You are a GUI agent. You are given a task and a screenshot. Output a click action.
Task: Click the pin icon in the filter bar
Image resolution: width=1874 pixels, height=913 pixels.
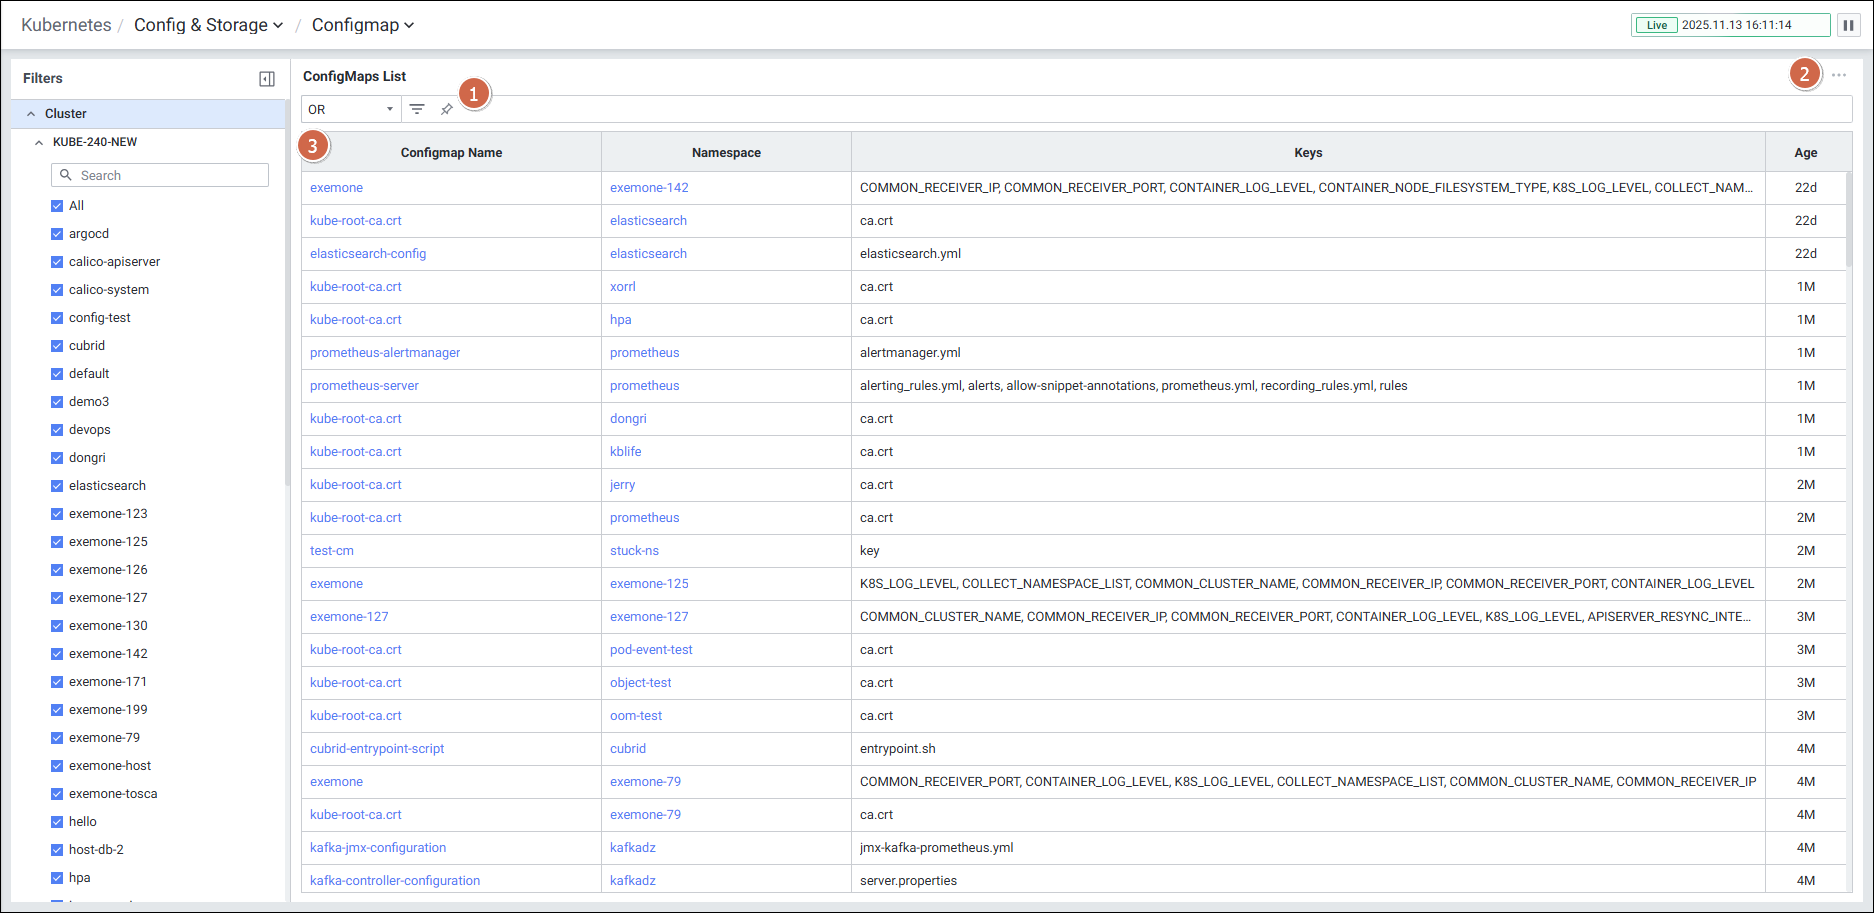click(x=447, y=109)
